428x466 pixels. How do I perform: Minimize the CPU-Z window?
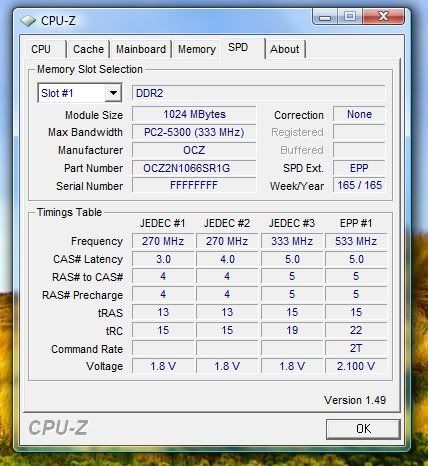tap(325, 17)
